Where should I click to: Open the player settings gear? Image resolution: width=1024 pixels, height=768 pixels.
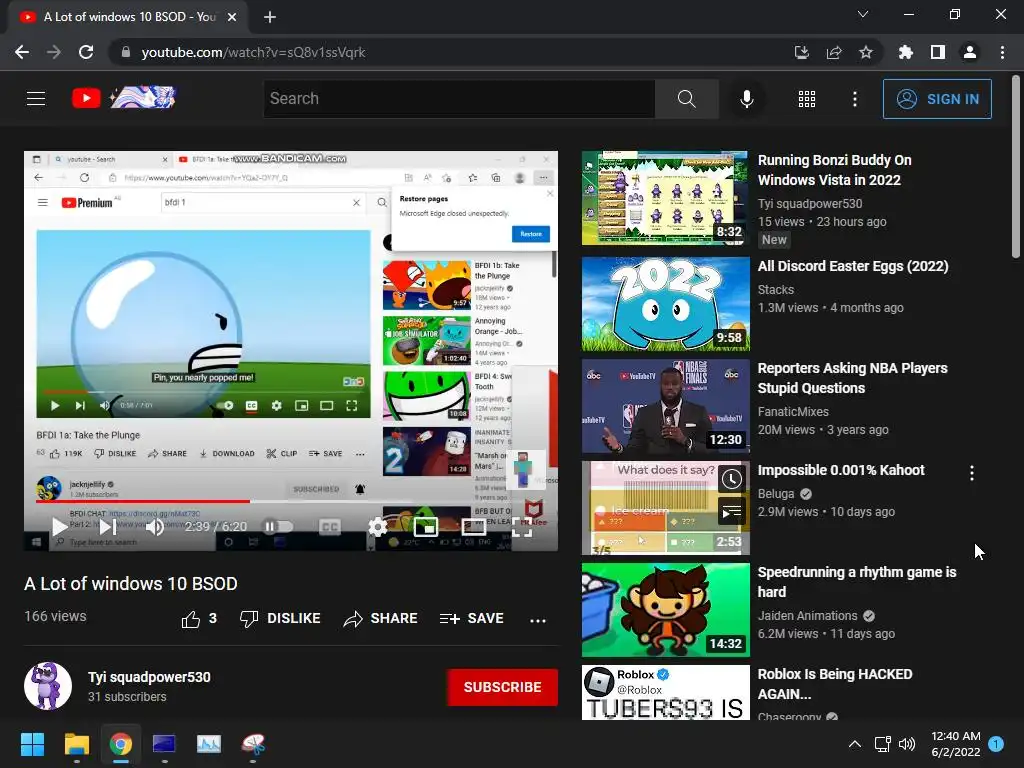coord(377,526)
